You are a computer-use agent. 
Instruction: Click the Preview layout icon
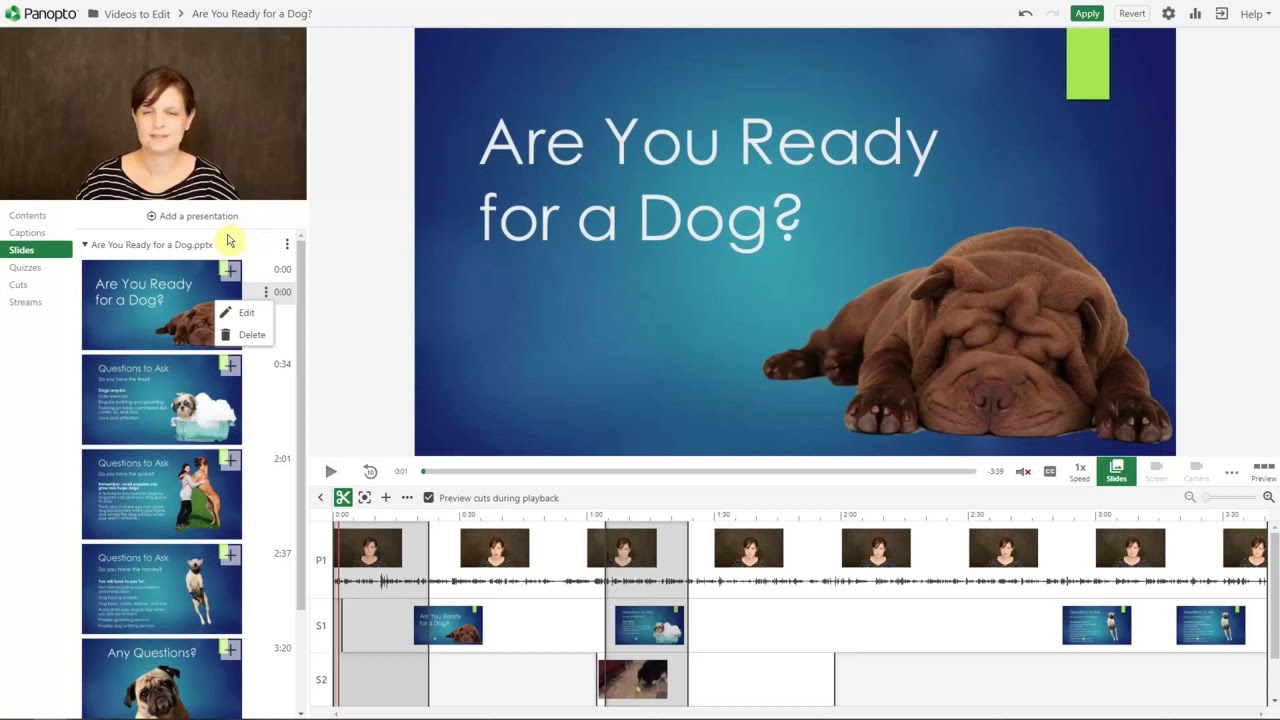point(1264,472)
